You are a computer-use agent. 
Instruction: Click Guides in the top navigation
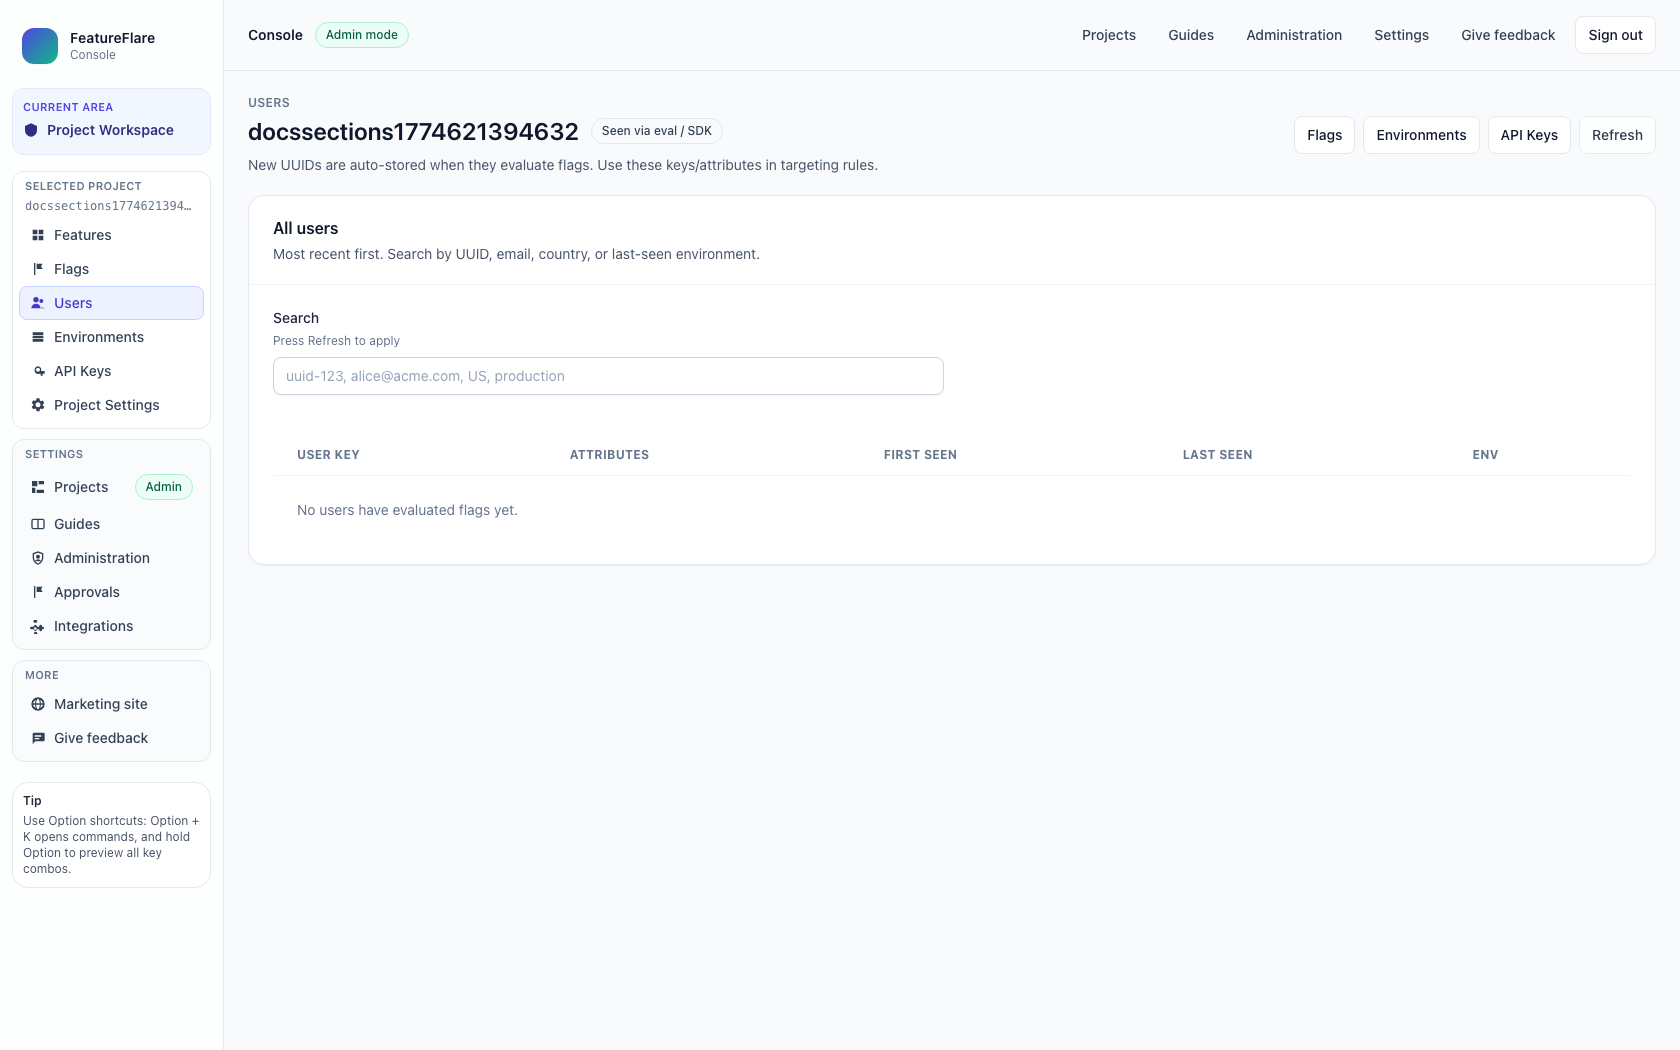click(1191, 35)
